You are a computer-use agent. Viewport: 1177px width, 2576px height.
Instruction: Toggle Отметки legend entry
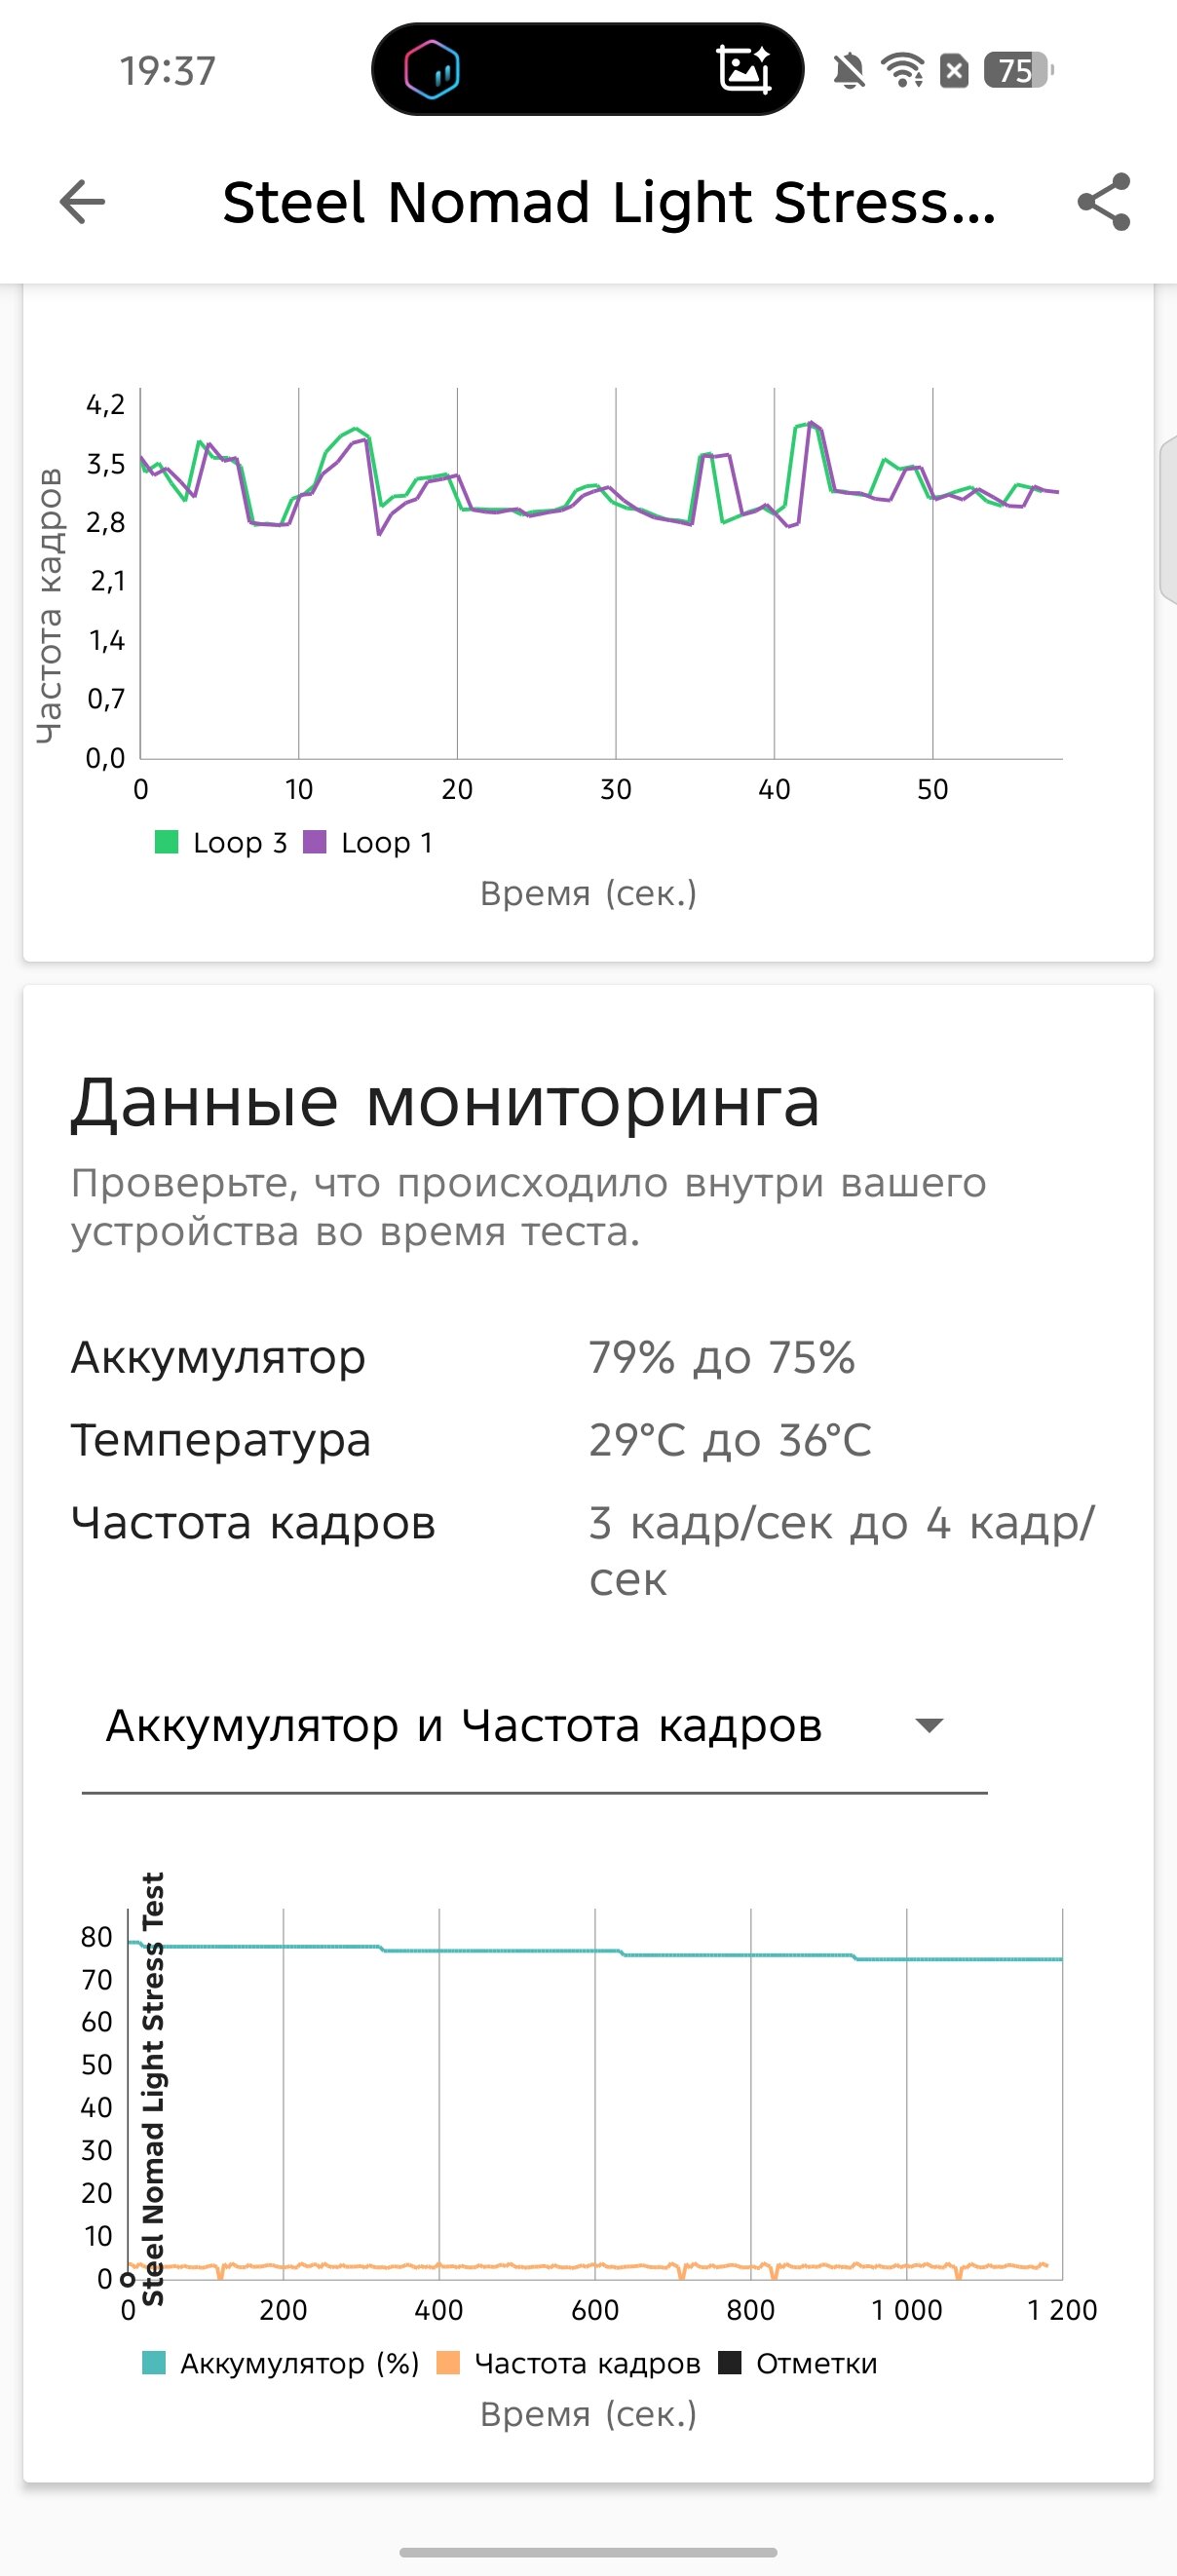click(798, 2363)
